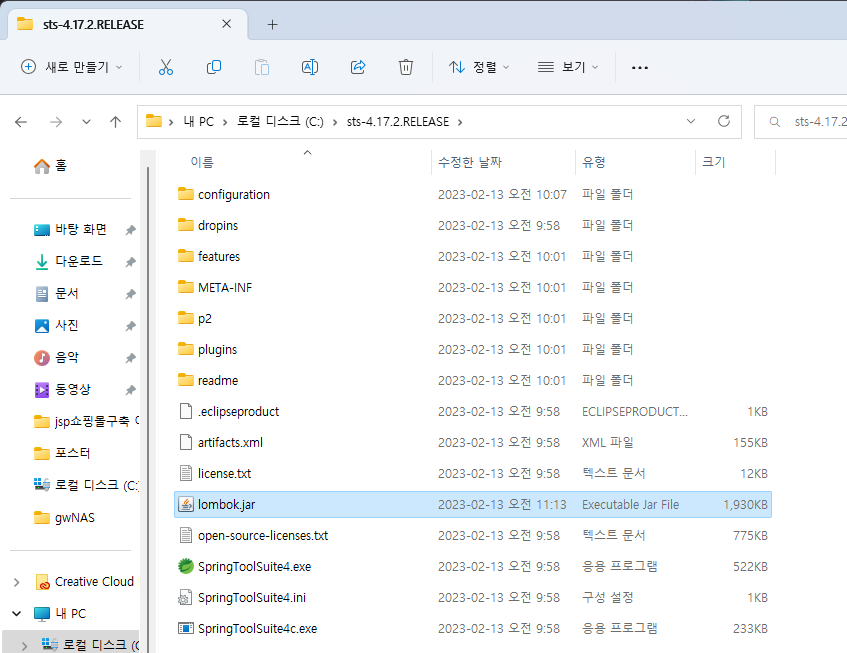This screenshot has width=847, height=653.
Task: Expand chevron after sts-4.17.2.RELEASE in breadcrumb
Action: click(x=460, y=122)
